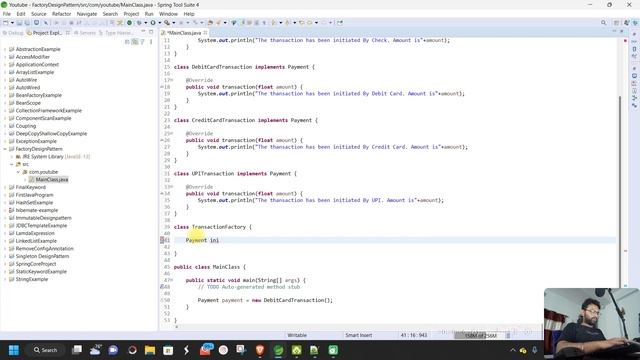Click the Link with Editor icon
640x360 pixels.
[x=135, y=42]
